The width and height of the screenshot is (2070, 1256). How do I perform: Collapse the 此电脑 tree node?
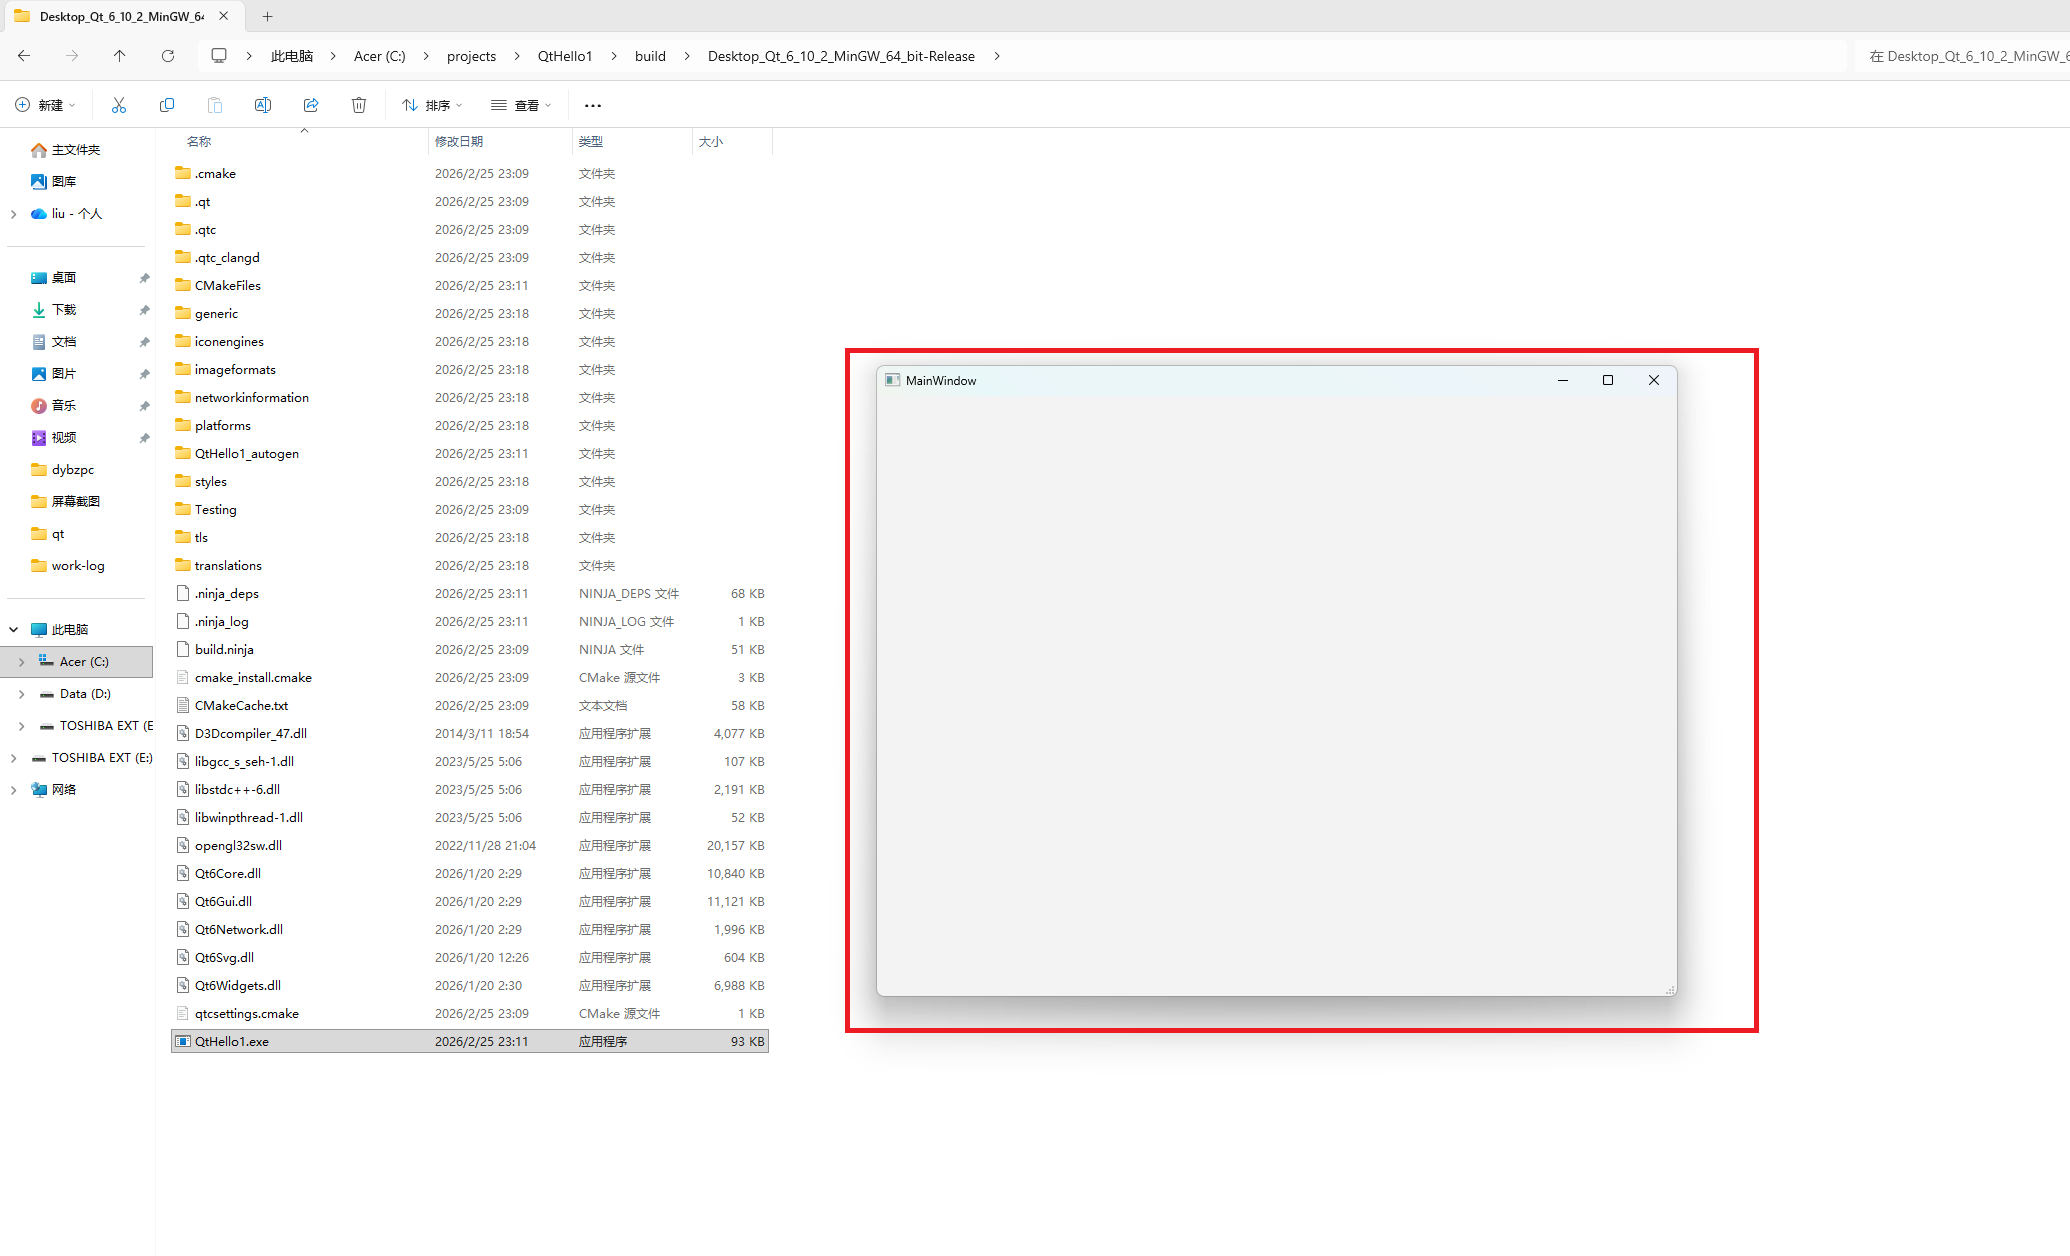pos(14,630)
